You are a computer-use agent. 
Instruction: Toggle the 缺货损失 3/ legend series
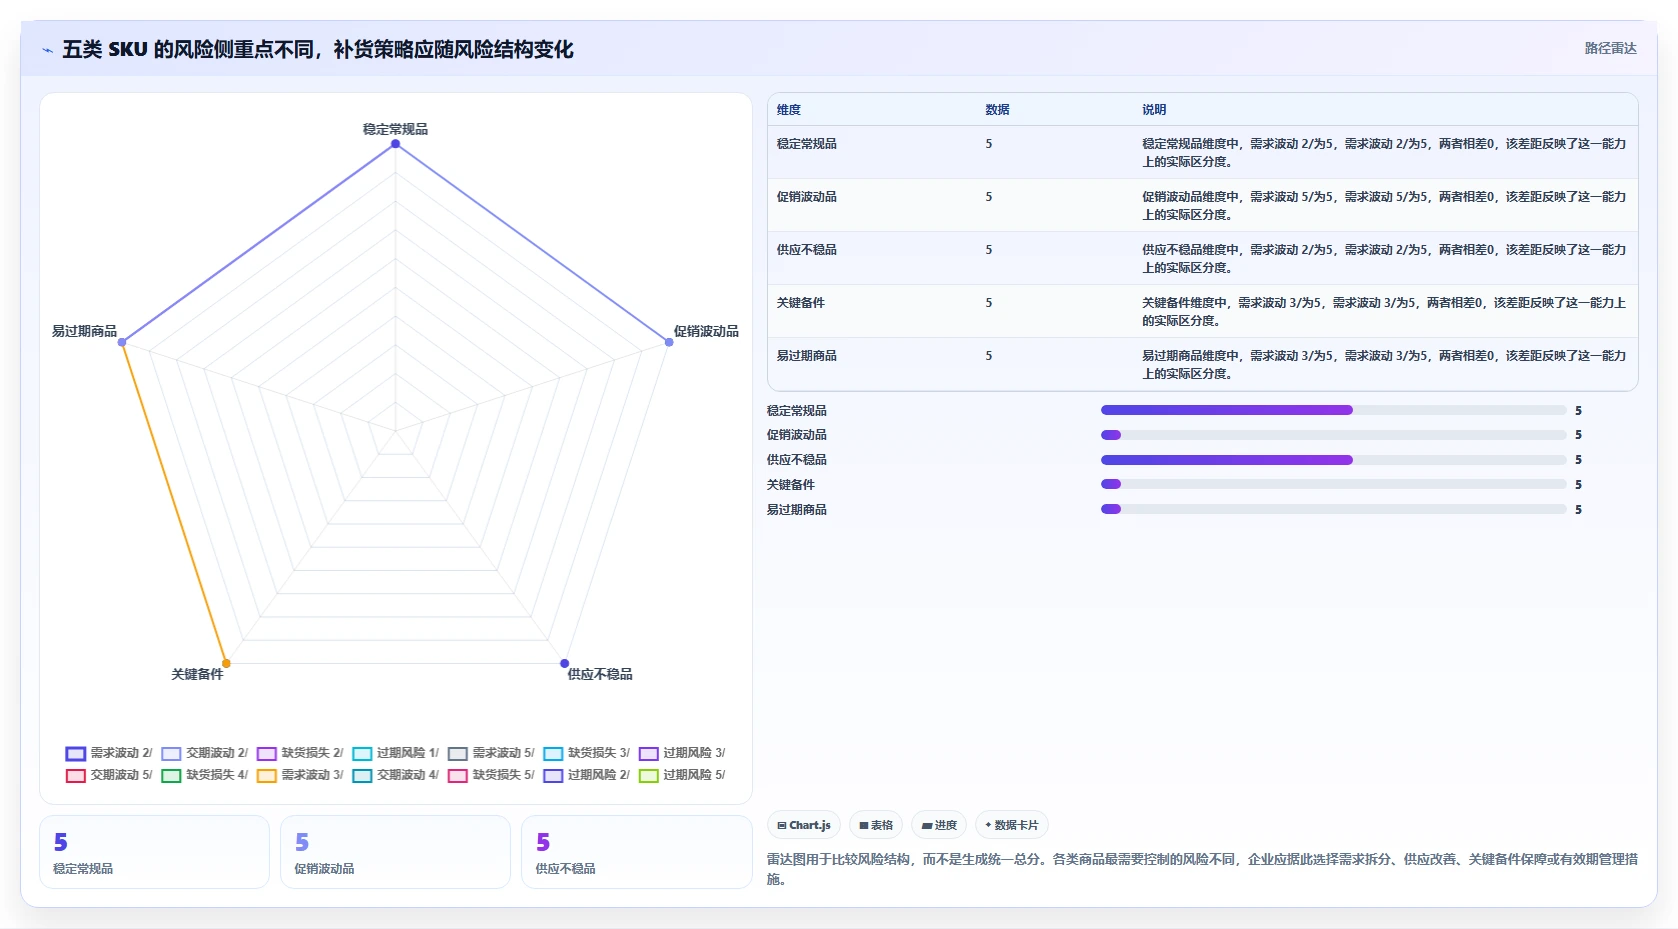[x=586, y=753]
